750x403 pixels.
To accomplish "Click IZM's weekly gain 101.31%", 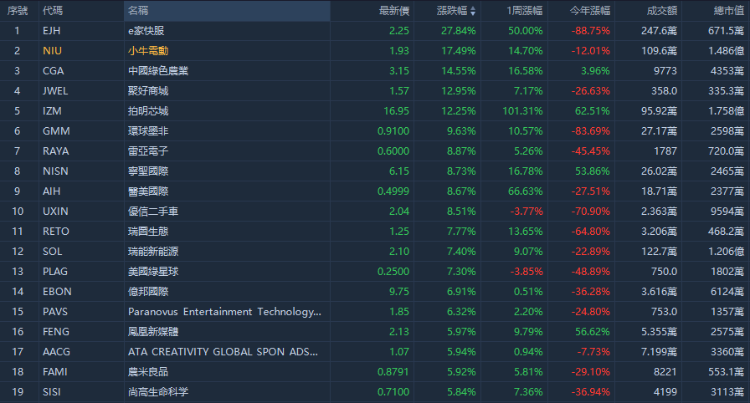I will point(523,111).
